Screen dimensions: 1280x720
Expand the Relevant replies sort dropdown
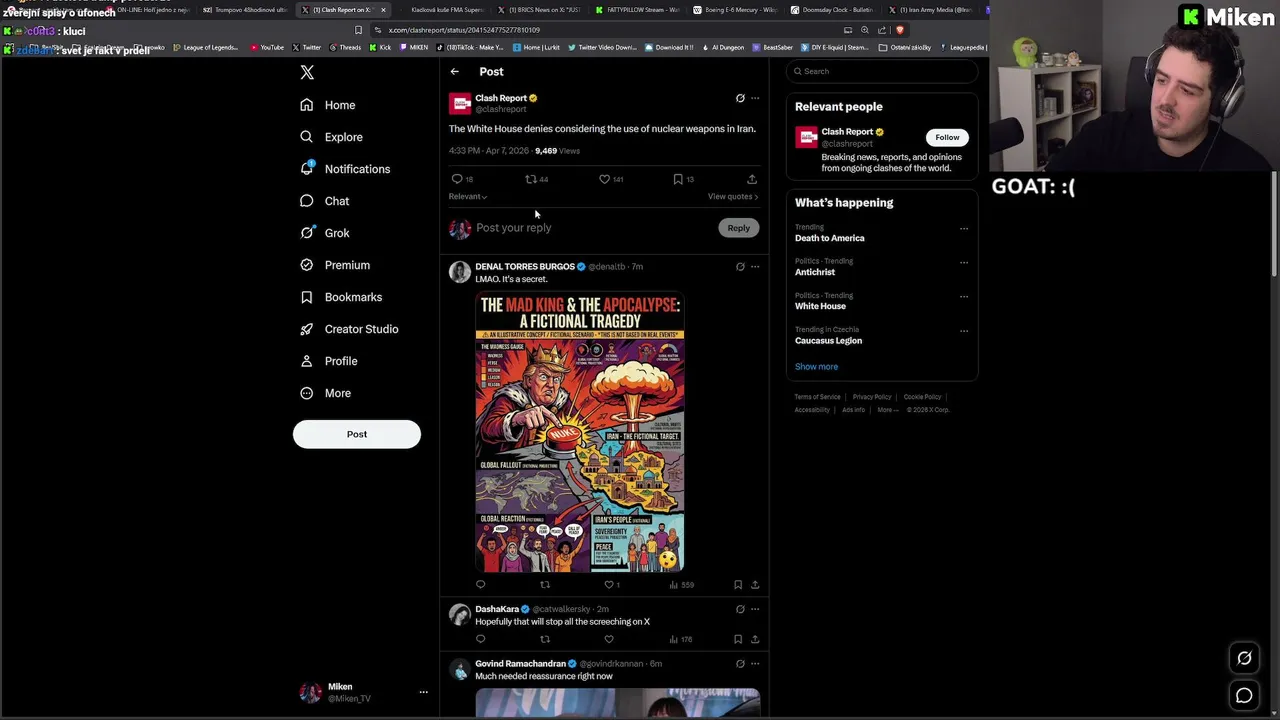[x=467, y=197]
